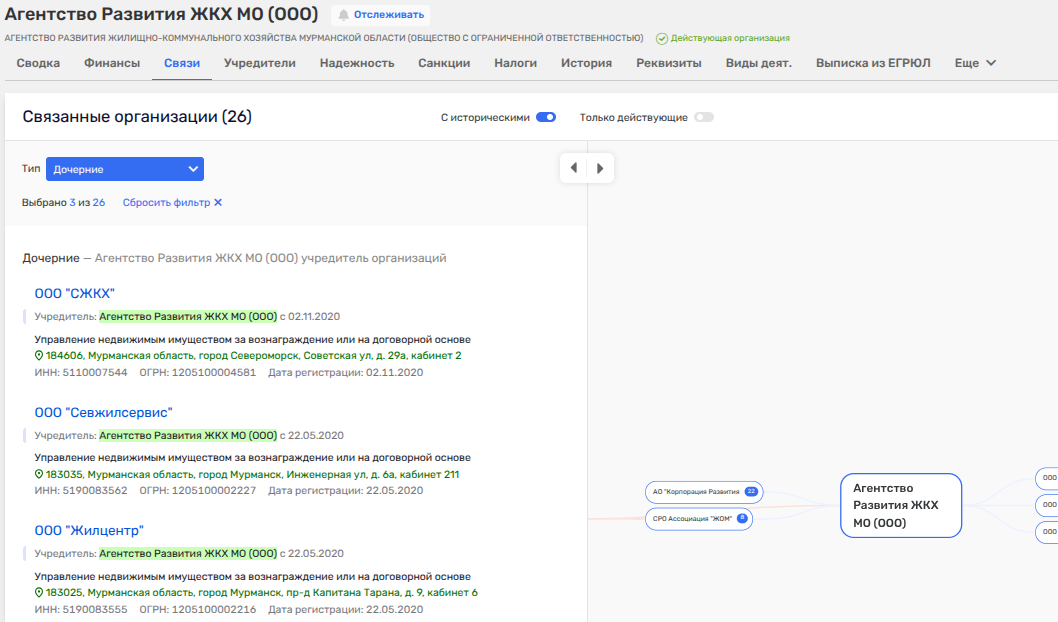Disable the С историческими toggle
1058x622 pixels.
tap(546, 117)
